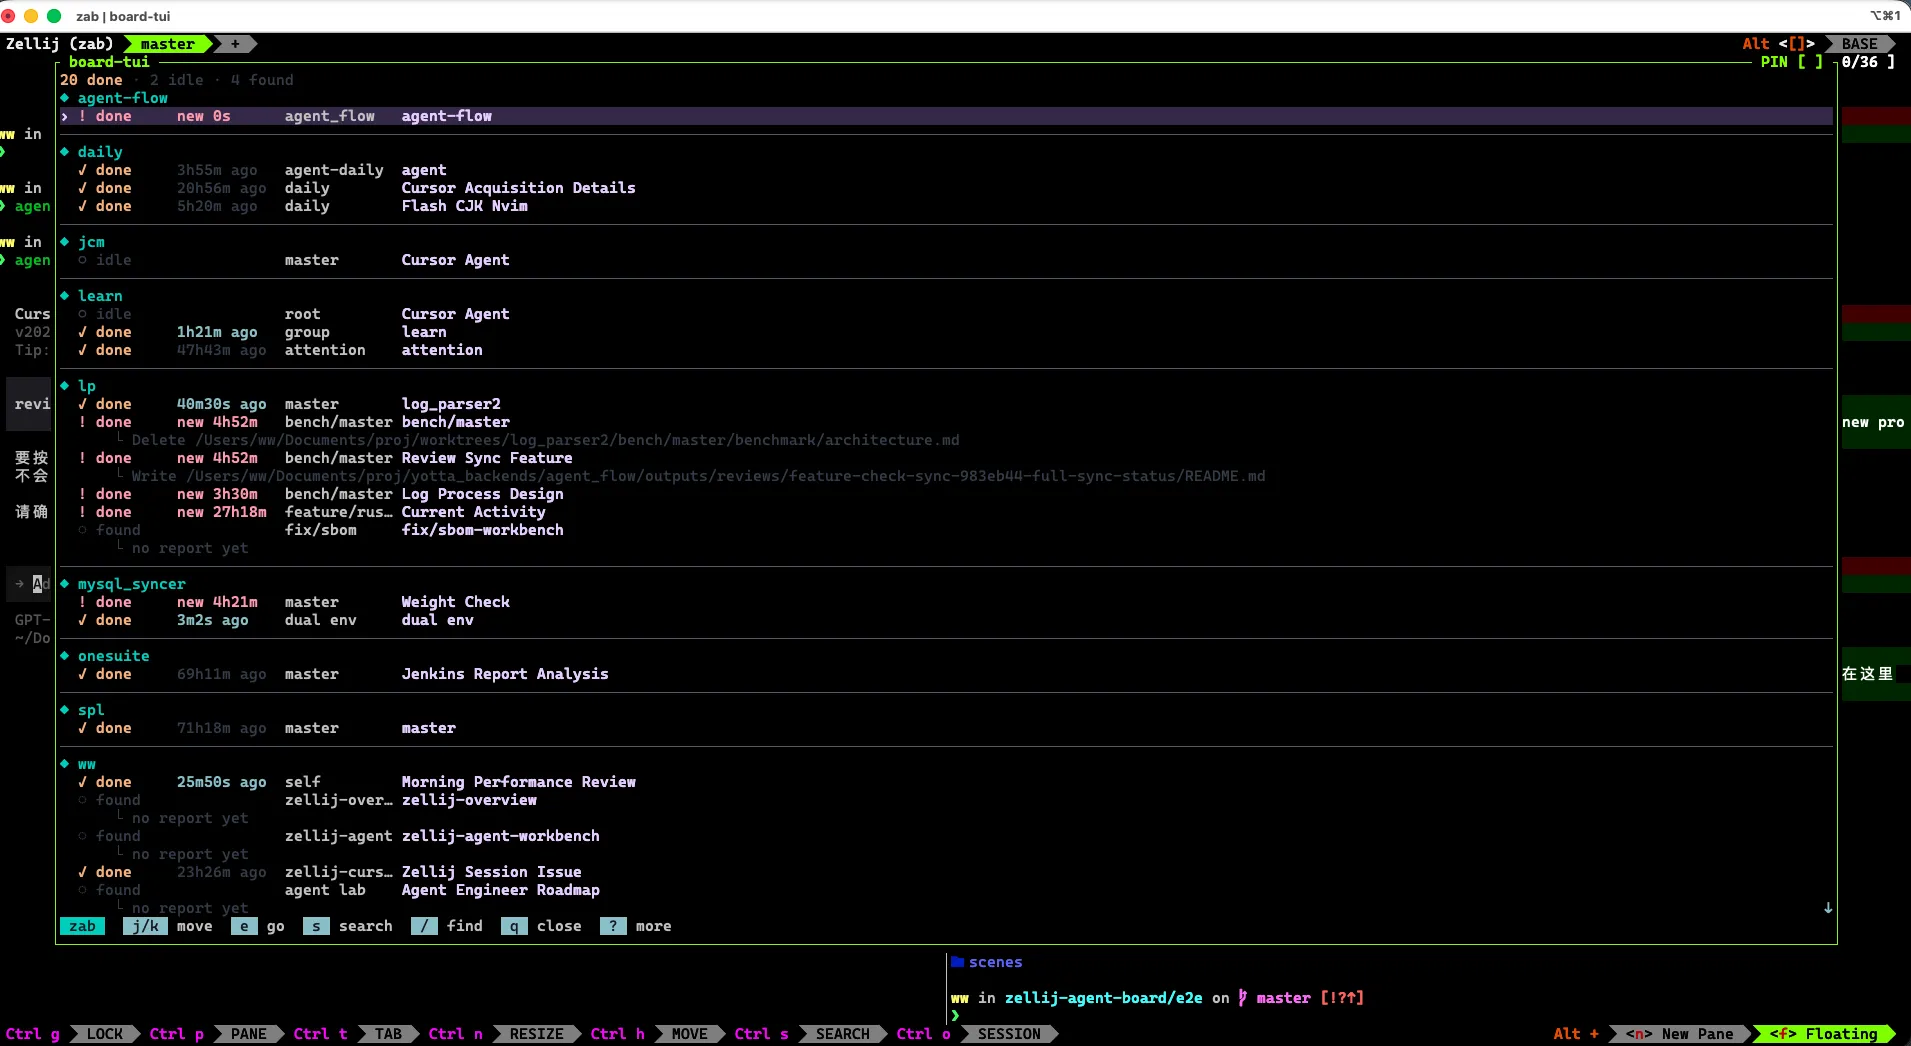
Task: Toggle Floating panes in status bar
Action: (1824, 1034)
